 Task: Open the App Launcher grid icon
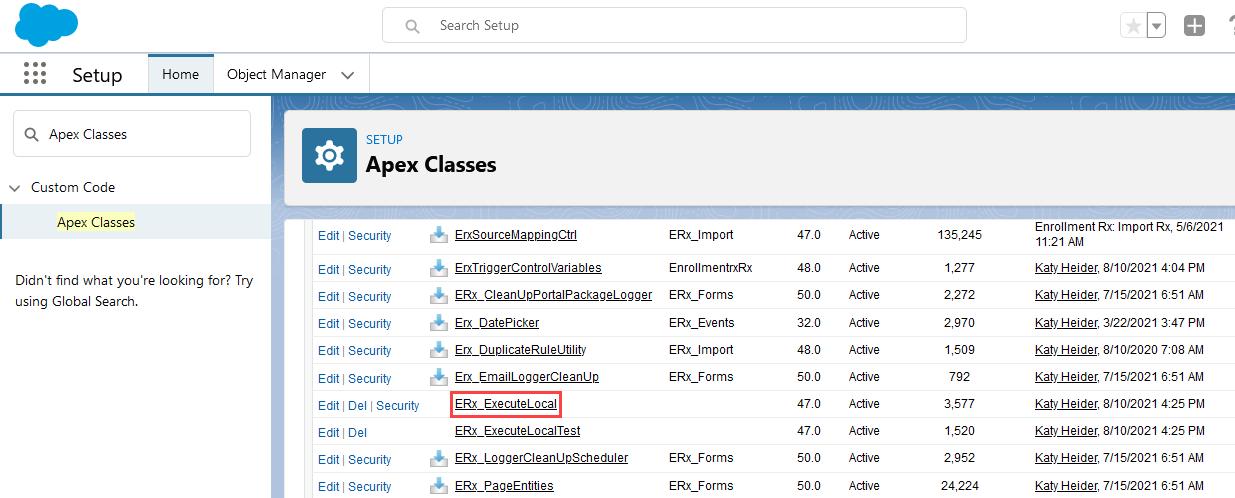click(x=35, y=75)
